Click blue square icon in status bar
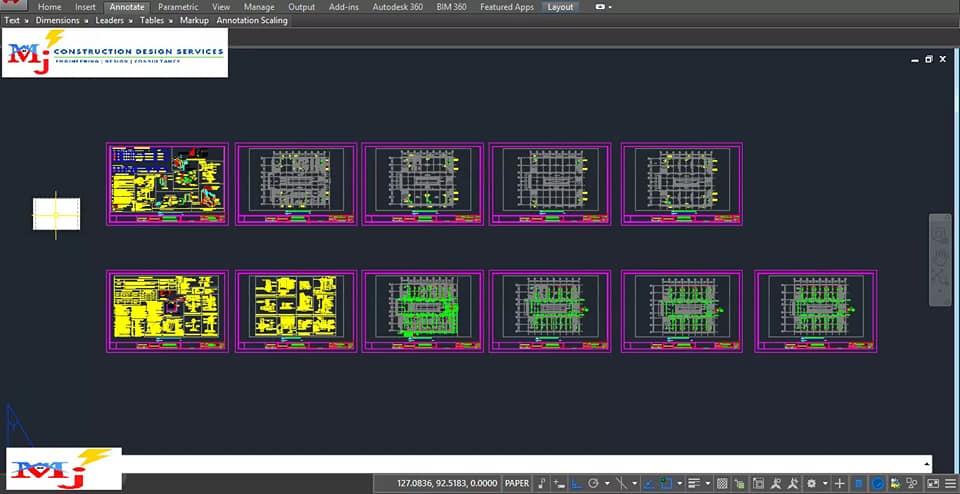The height and width of the screenshot is (494, 960). coord(858,483)
